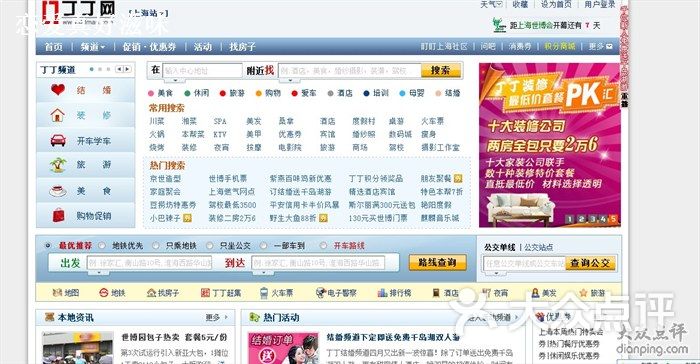
Task: Open the 夜宵 shortcut icon
Action: [x=487, y=293]
